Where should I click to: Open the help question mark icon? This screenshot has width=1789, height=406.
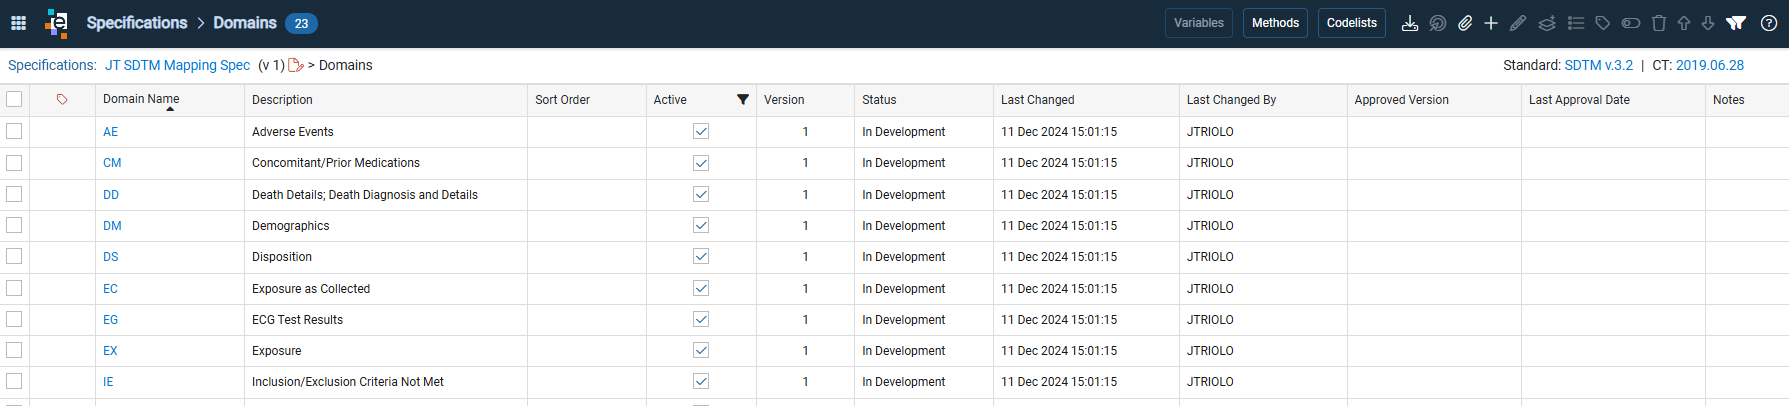point(1769,23)
